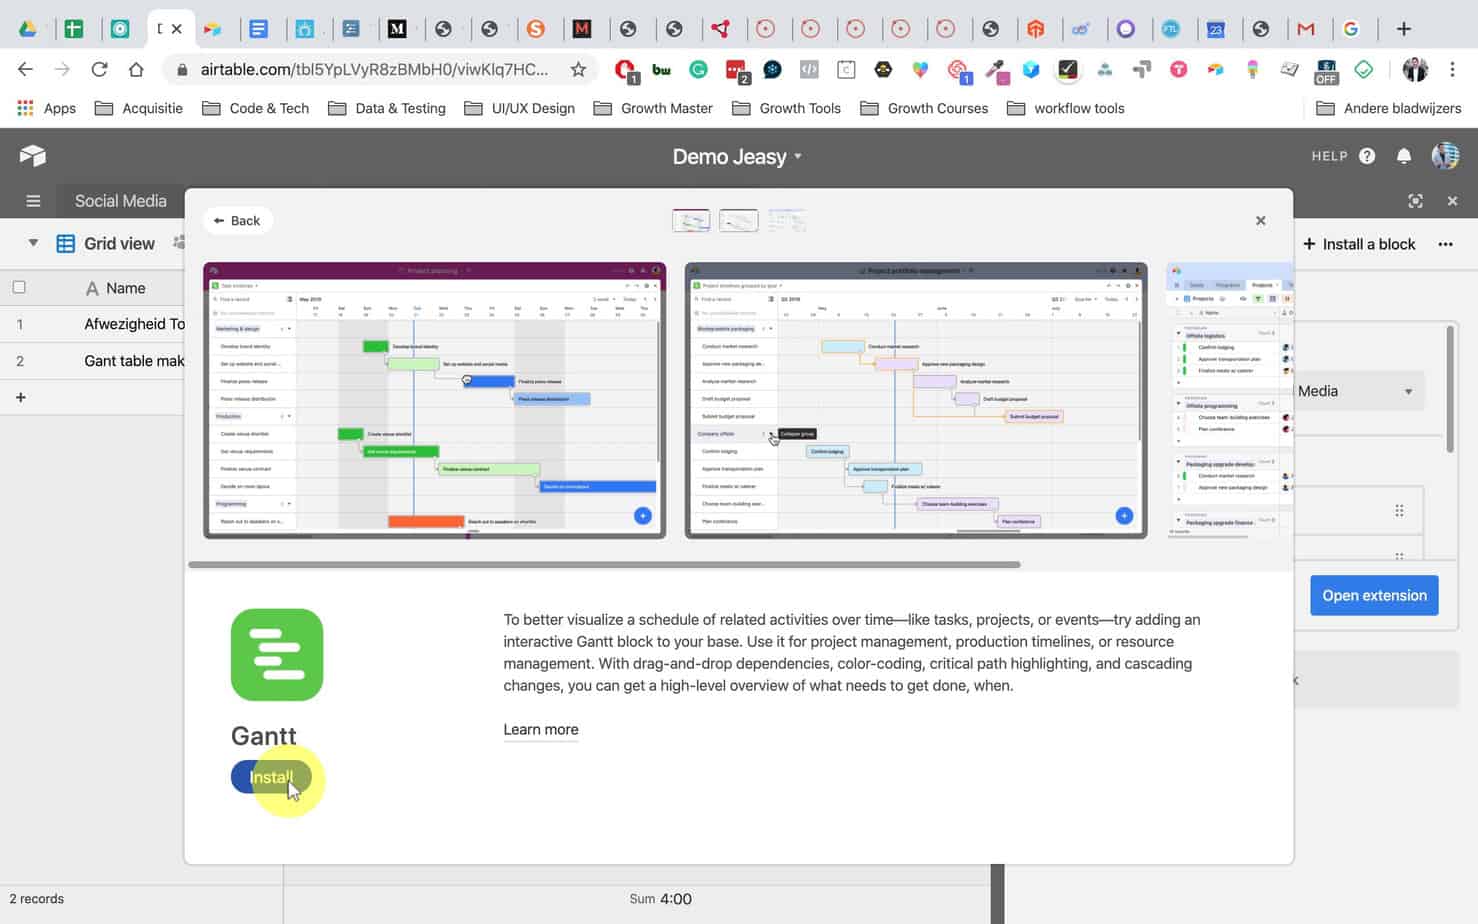
Task: Open the Chrome profile avatar
Action: 1415,69
